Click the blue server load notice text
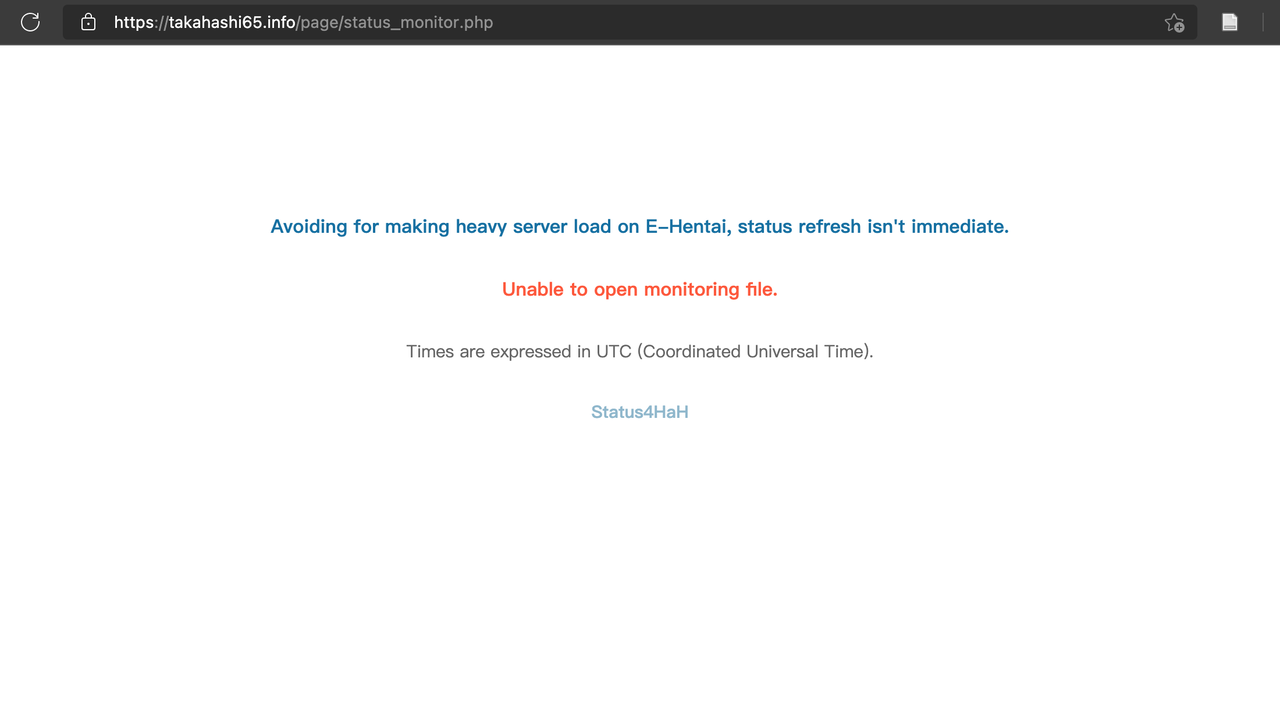Screen dimensions: 1280x720 click(639, 226)
